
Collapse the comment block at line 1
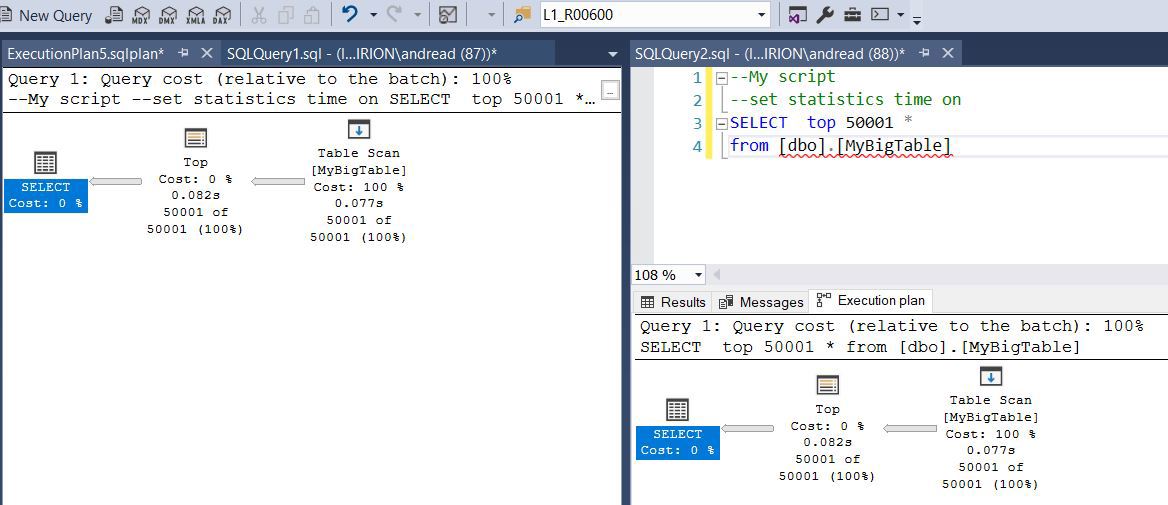(x=720, y=77)
